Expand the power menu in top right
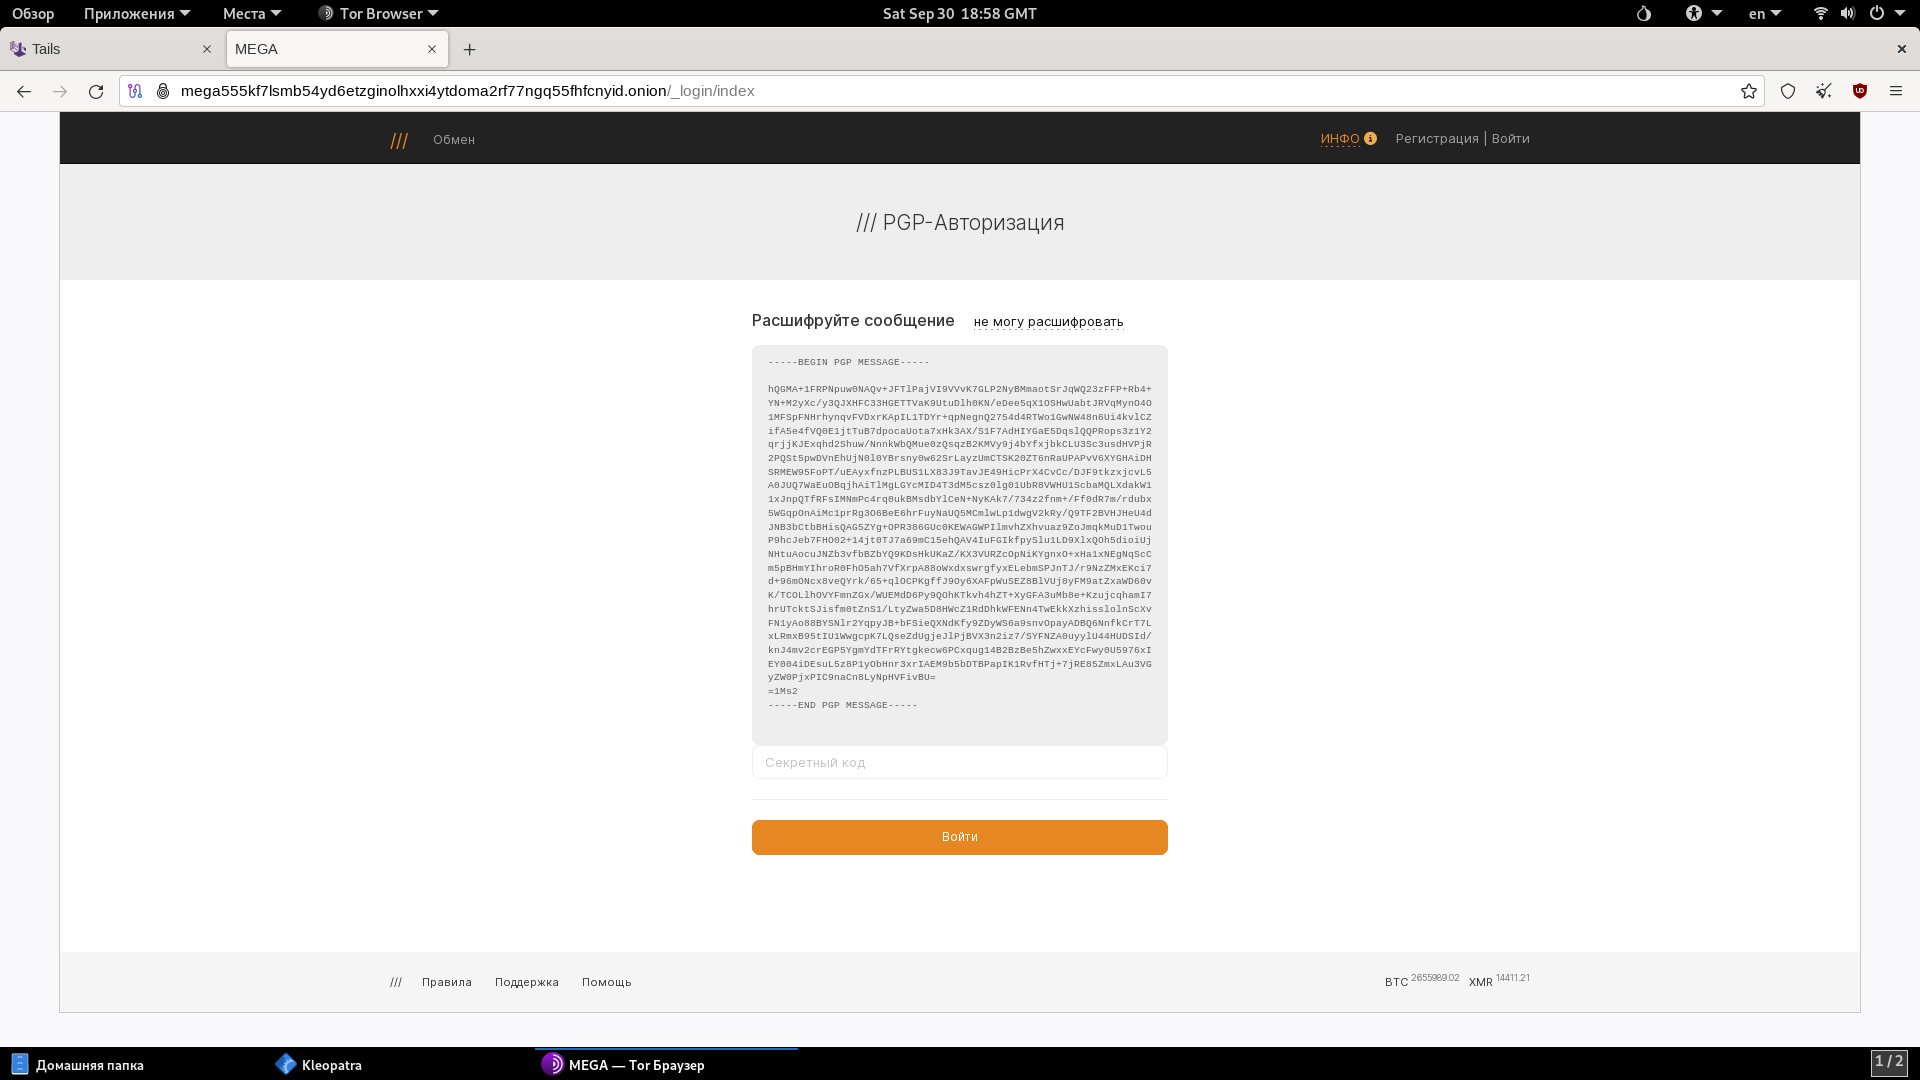The width and height of the screenshot is (1920, 1080). [1885, 14]
